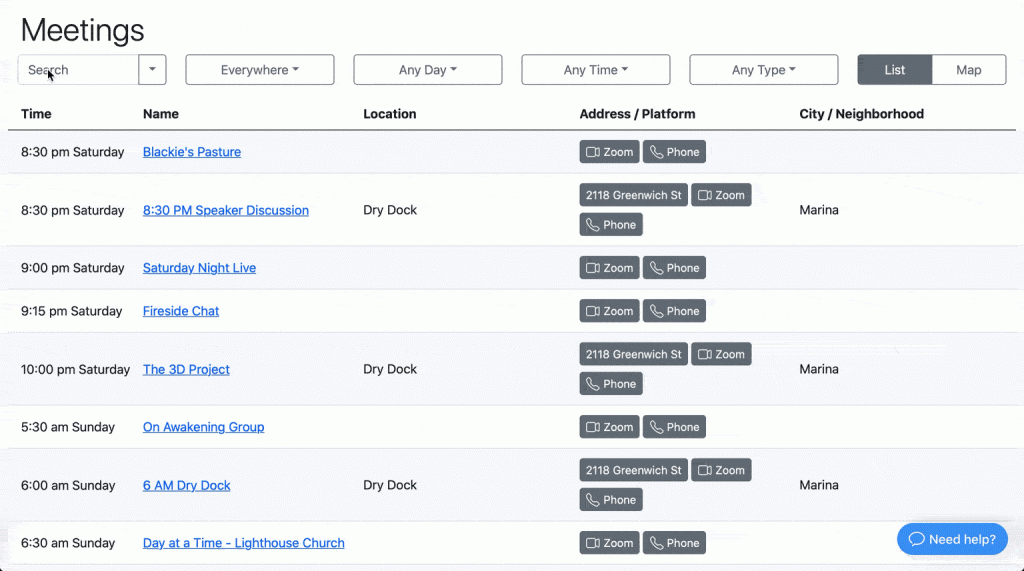Expand the Any Day filter dropdown
The width and height of the screenshot is (1024, 571).
click(x=428, y=70)
